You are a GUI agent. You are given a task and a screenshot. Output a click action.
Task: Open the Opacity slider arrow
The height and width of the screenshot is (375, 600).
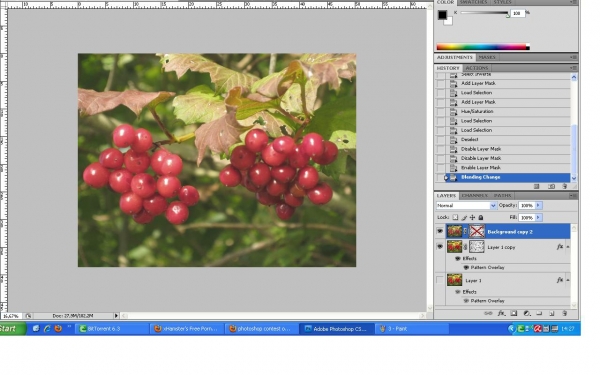(x=538, y=205)
